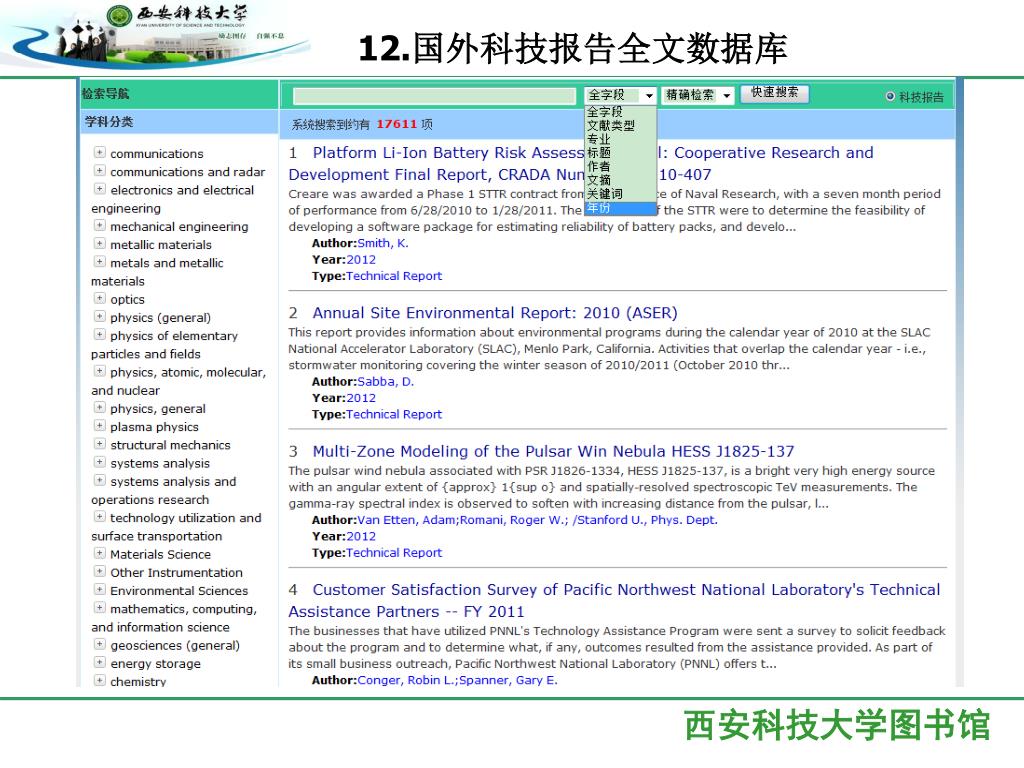Image resolution: width=1024 pixels, height=768 pixels.
Task: Expand the mechanical engineering node
Action: pyautogui.click(x=99, y=225)
